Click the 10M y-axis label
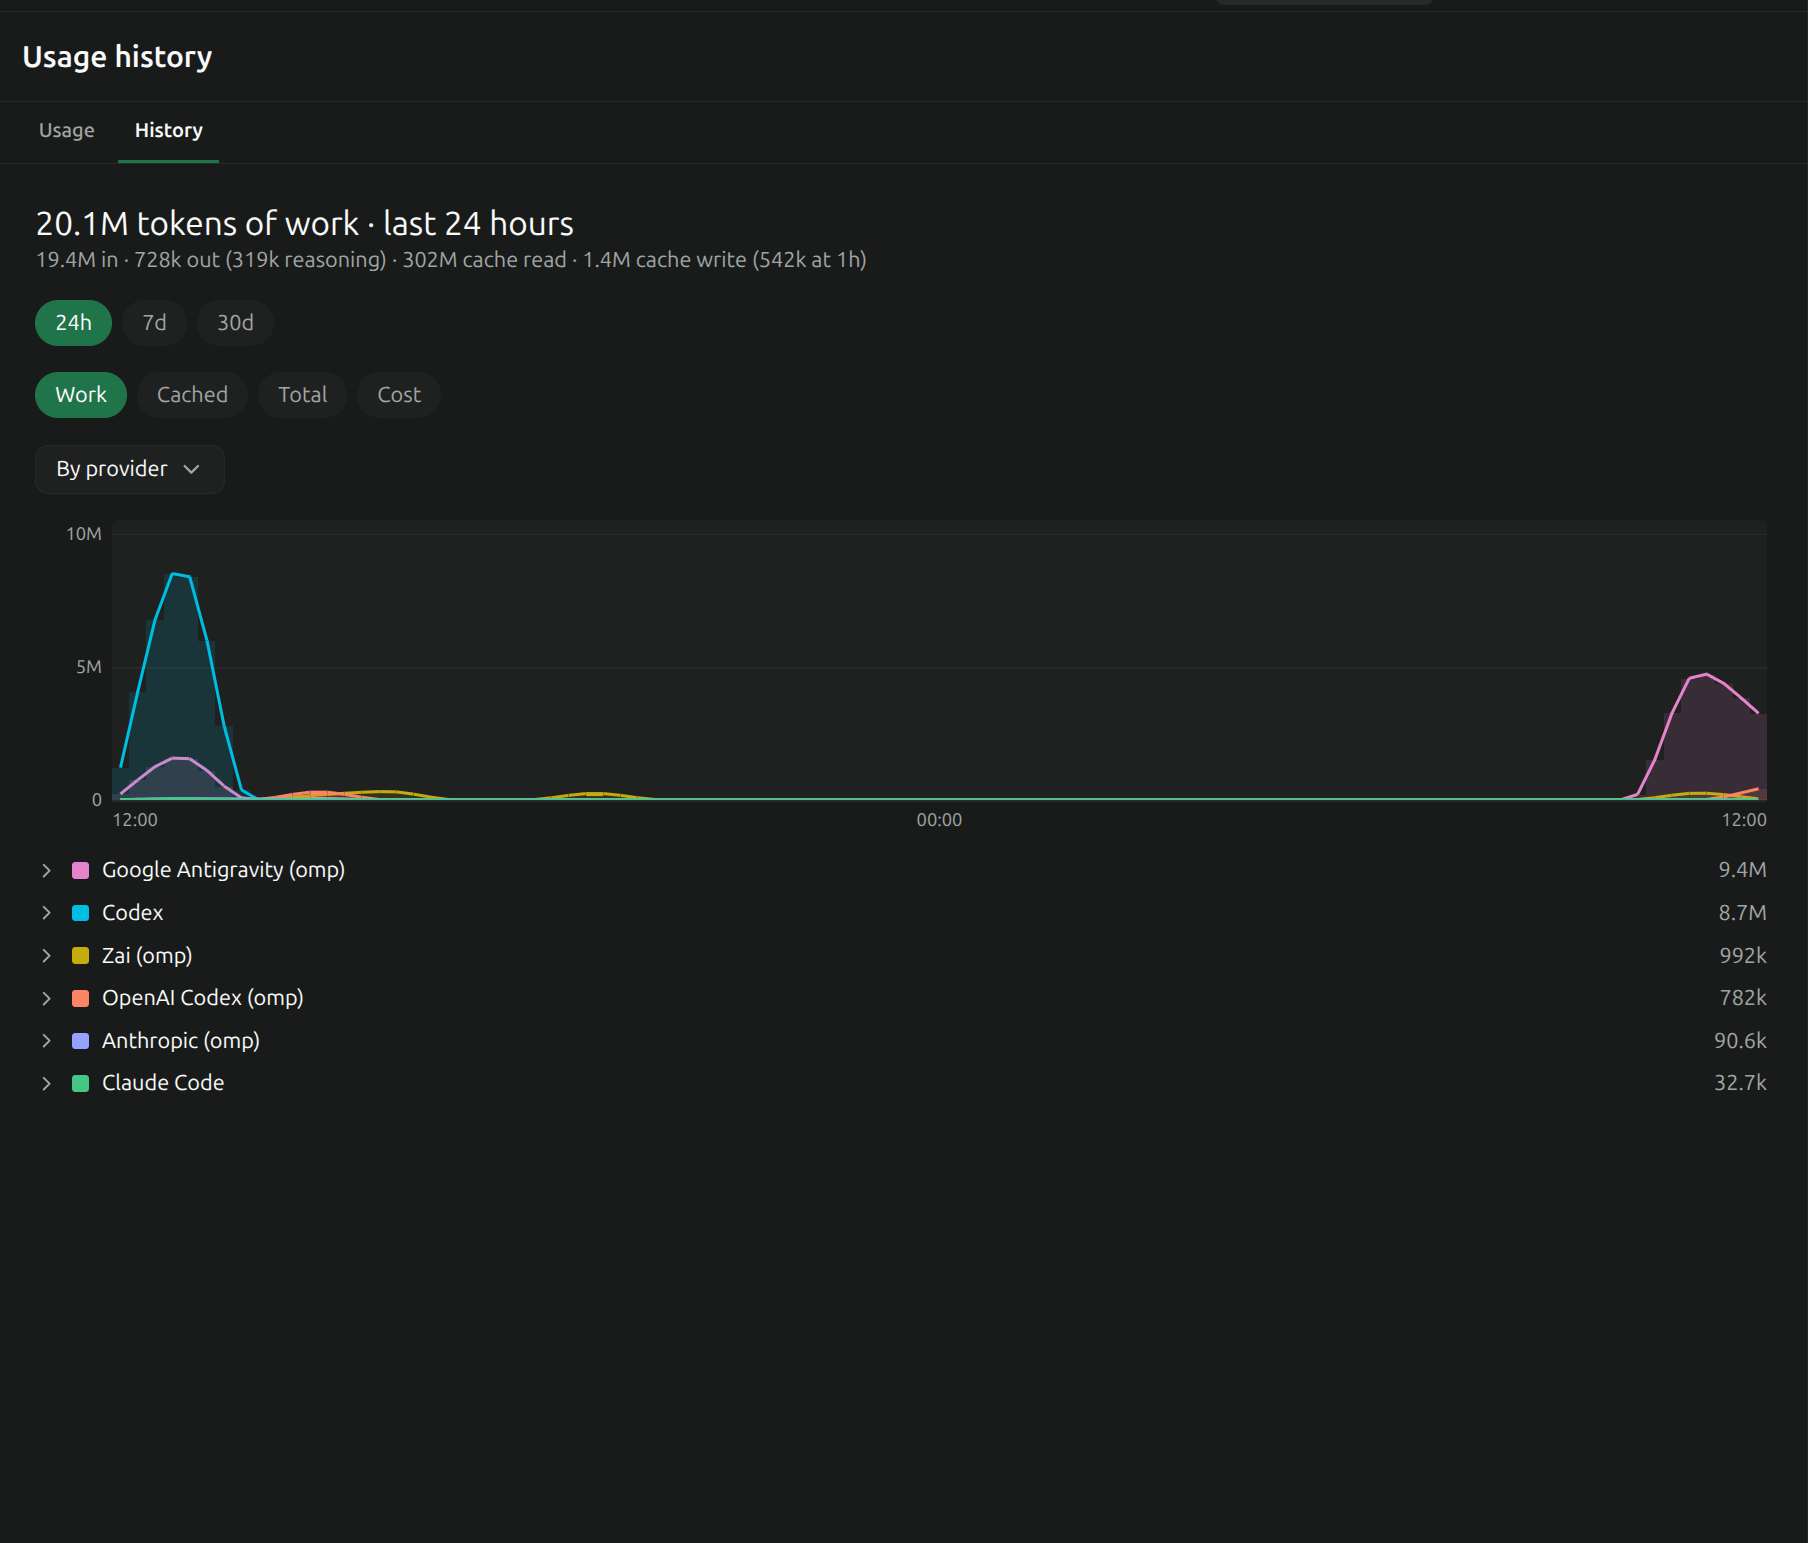Viewport: 1808px width, 1543px height. 84,534
